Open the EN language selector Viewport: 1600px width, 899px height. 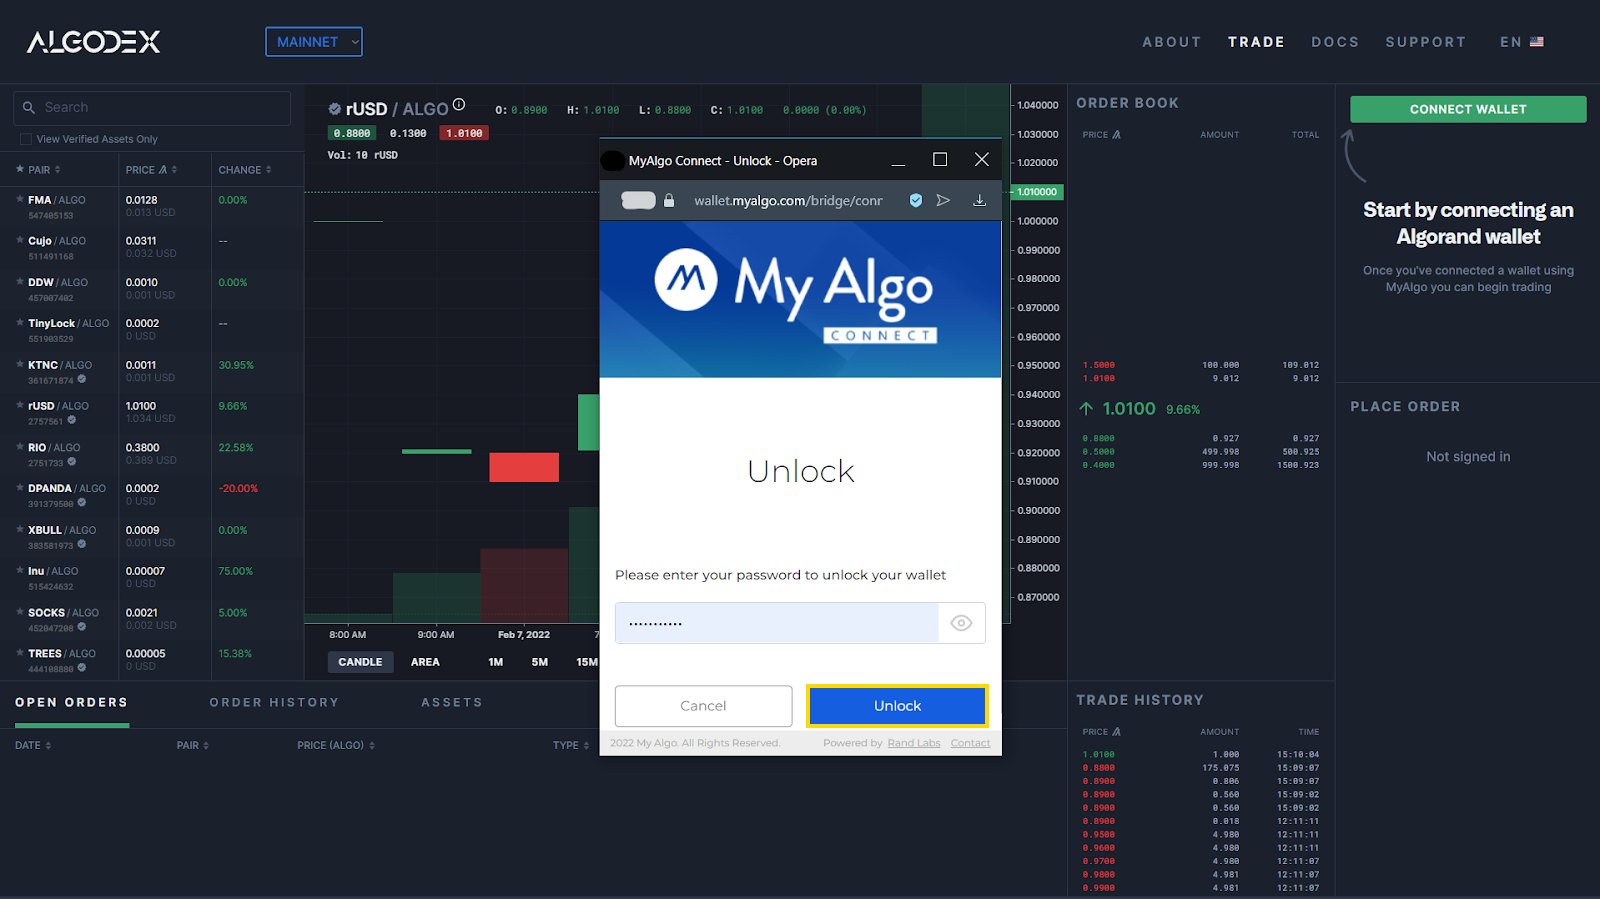point(1521,42)
